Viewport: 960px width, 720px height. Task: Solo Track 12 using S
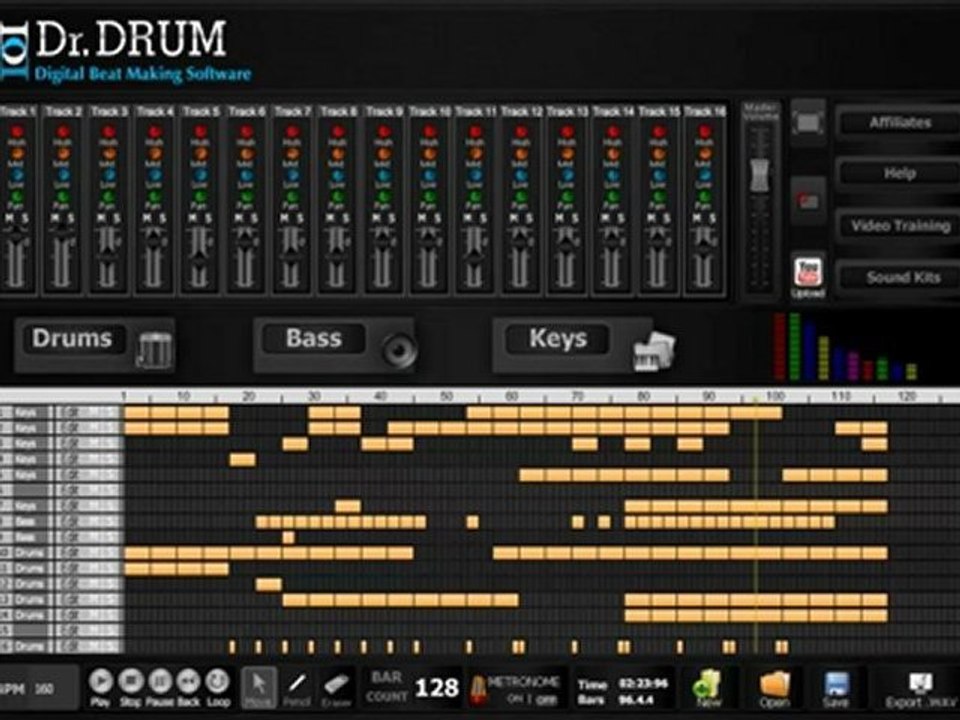point(530,218)
